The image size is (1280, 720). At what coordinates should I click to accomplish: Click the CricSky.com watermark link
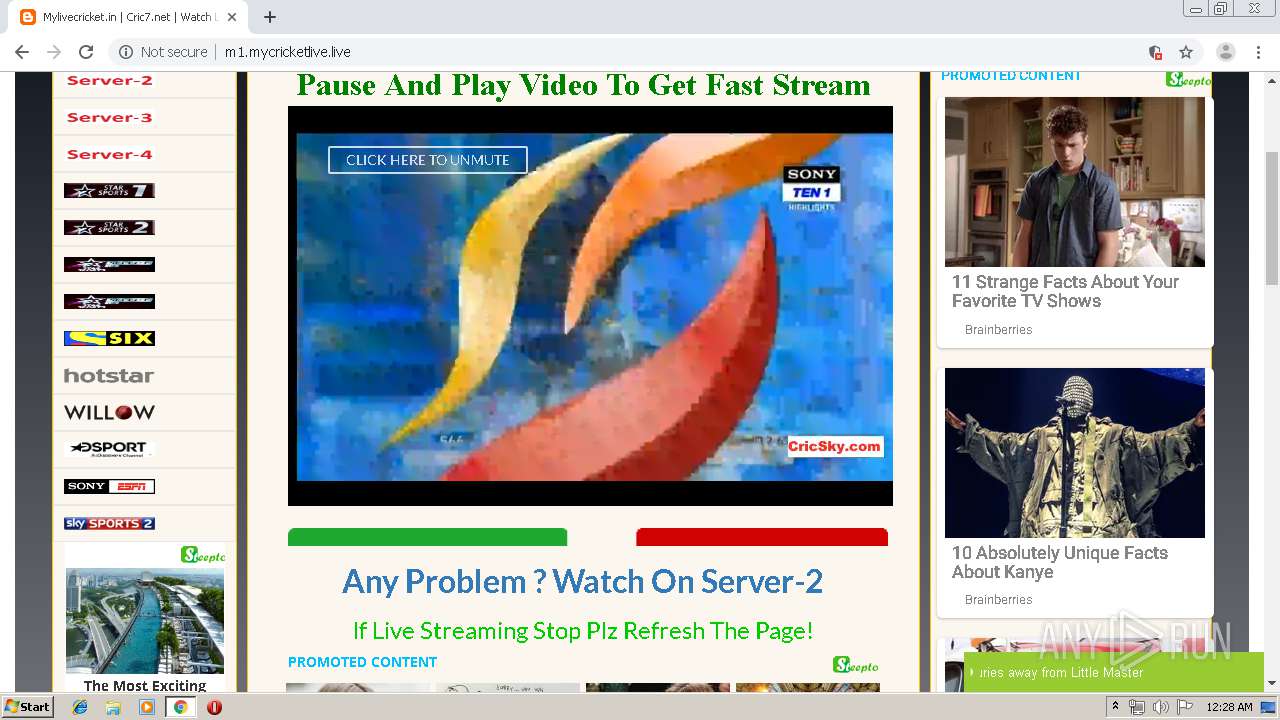(x=834, y=447)
